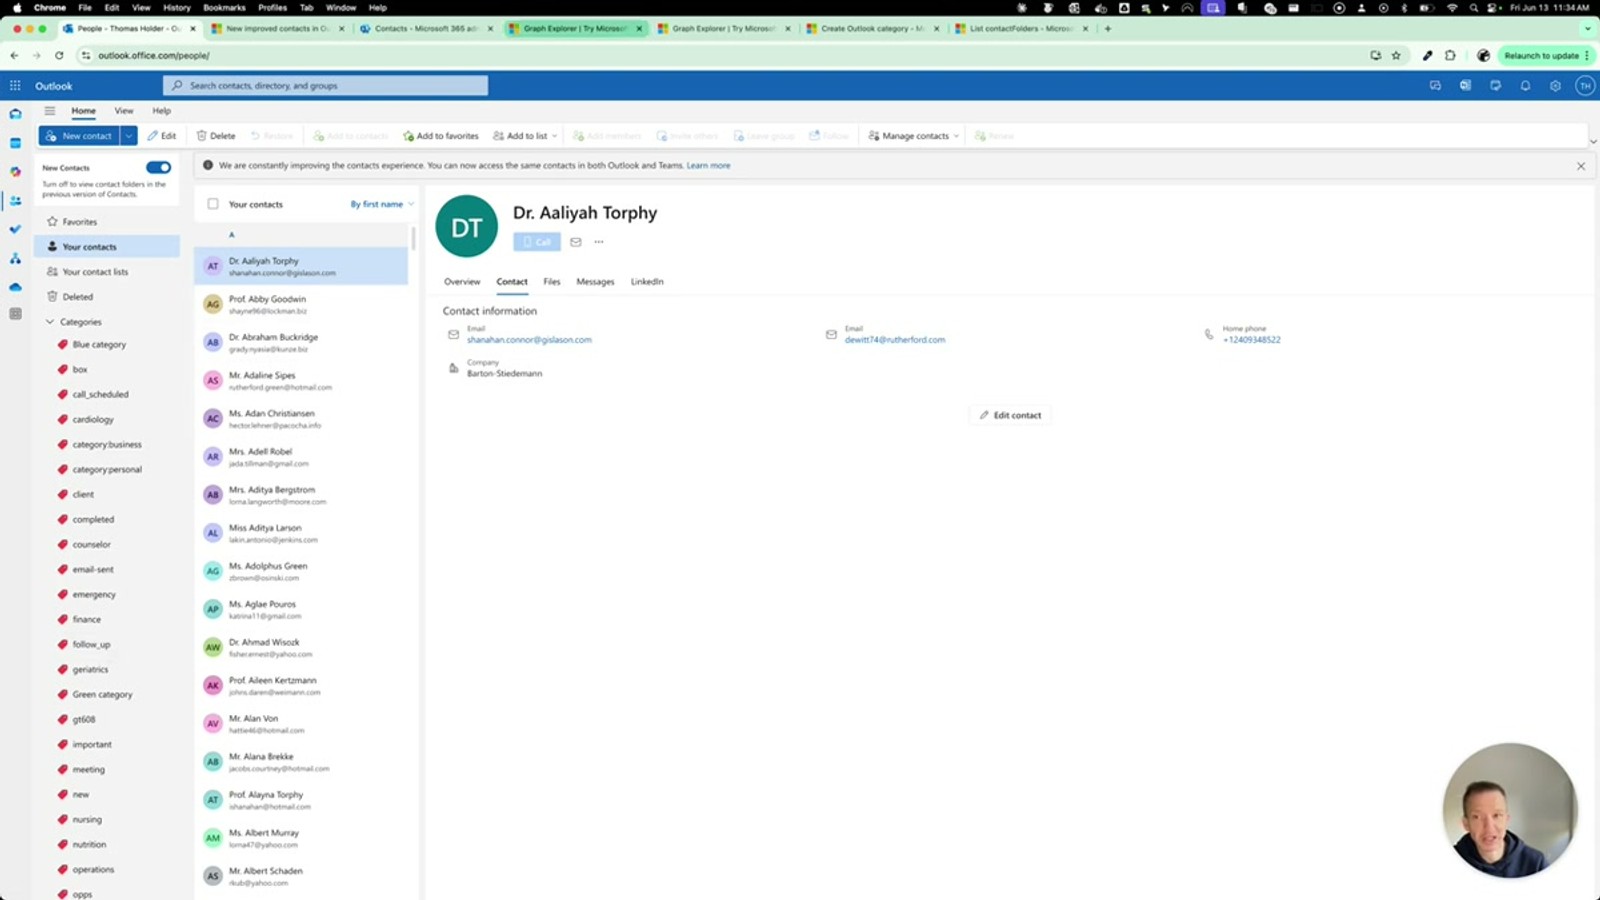Delete the selected contact

(216, 136)
